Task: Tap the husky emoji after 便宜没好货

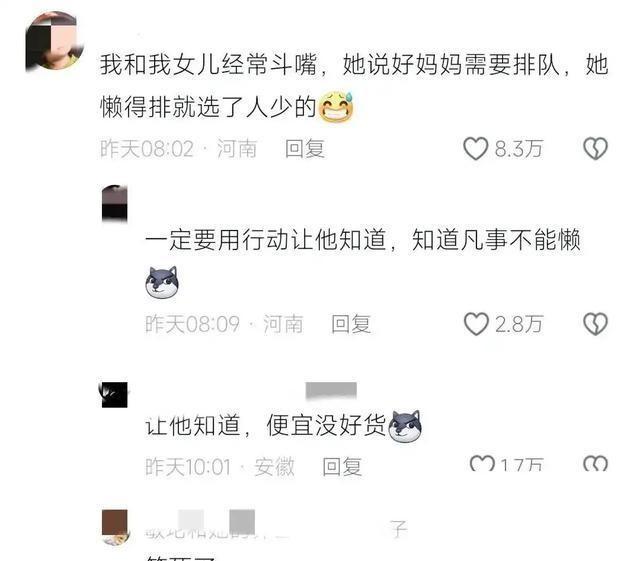Action: [x=405, y=426]
